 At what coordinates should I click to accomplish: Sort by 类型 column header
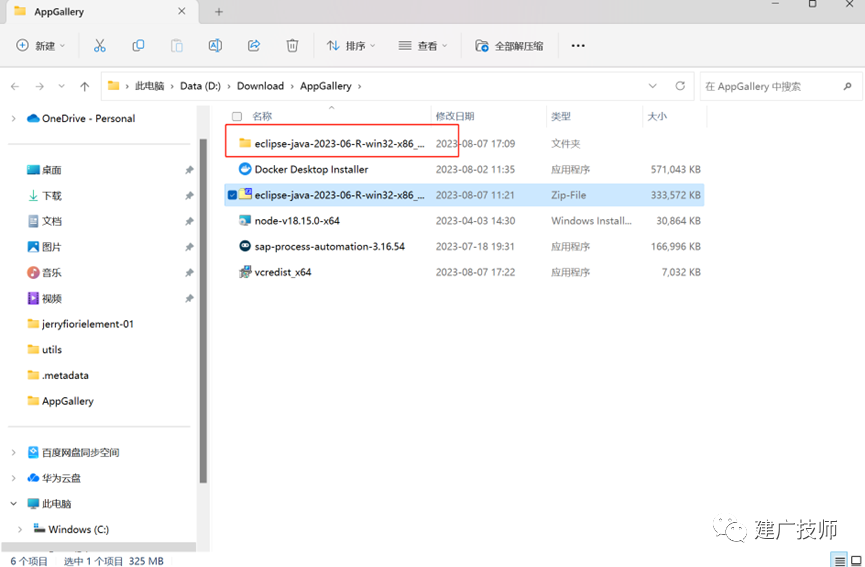coord(561,116)
